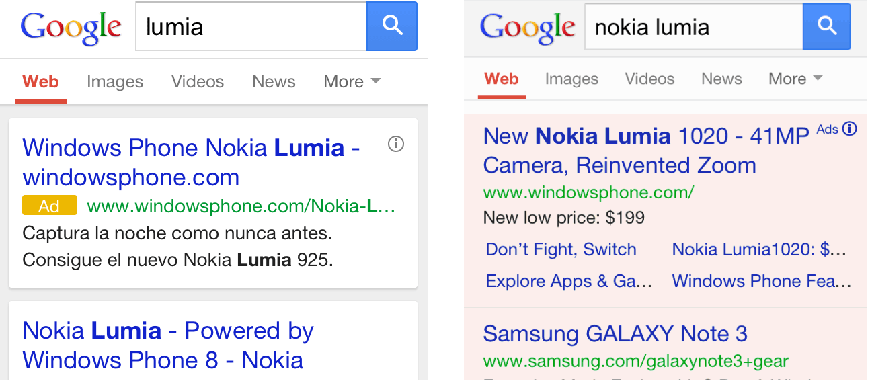Image resolution: width=870 pixels, height=380 pixels.
Task: Open Ads info icon in right results
Action: click(x=849, y=129)
